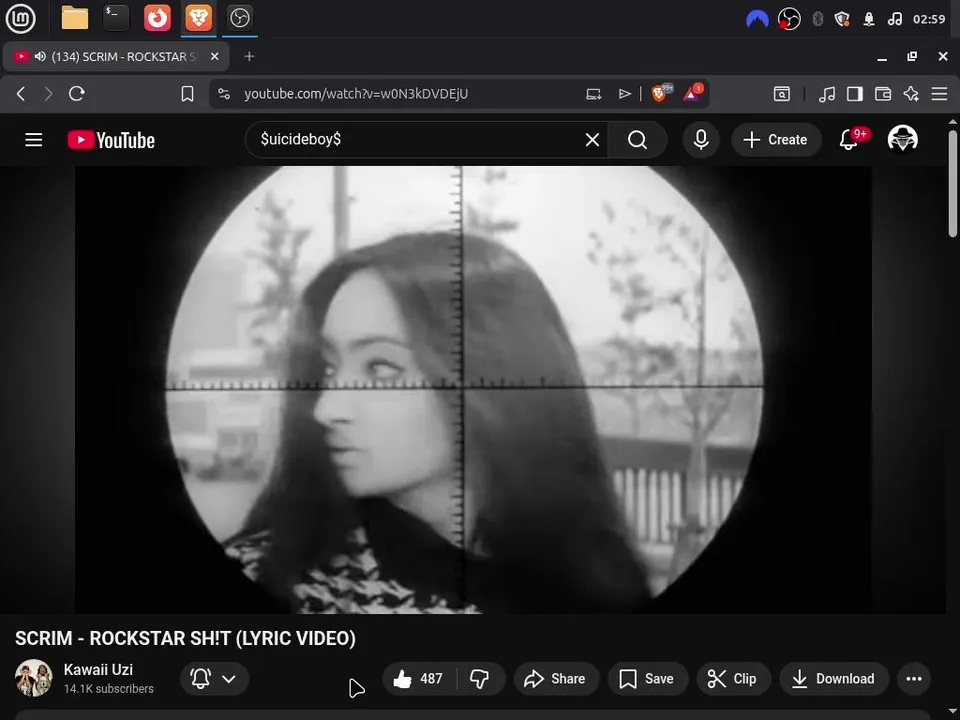960x720 pixels.
Task: Open the OBS Studio taskbar icon
Action: [x=239, y=18]
